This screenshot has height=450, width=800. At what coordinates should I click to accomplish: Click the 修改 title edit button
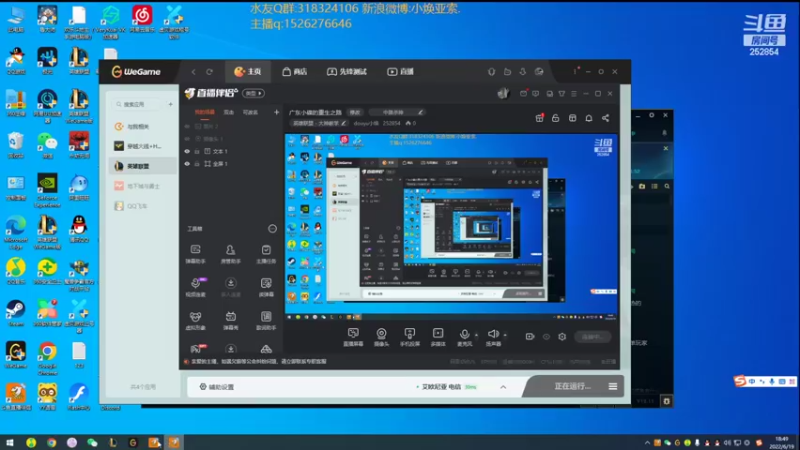[x=355, y=112]
